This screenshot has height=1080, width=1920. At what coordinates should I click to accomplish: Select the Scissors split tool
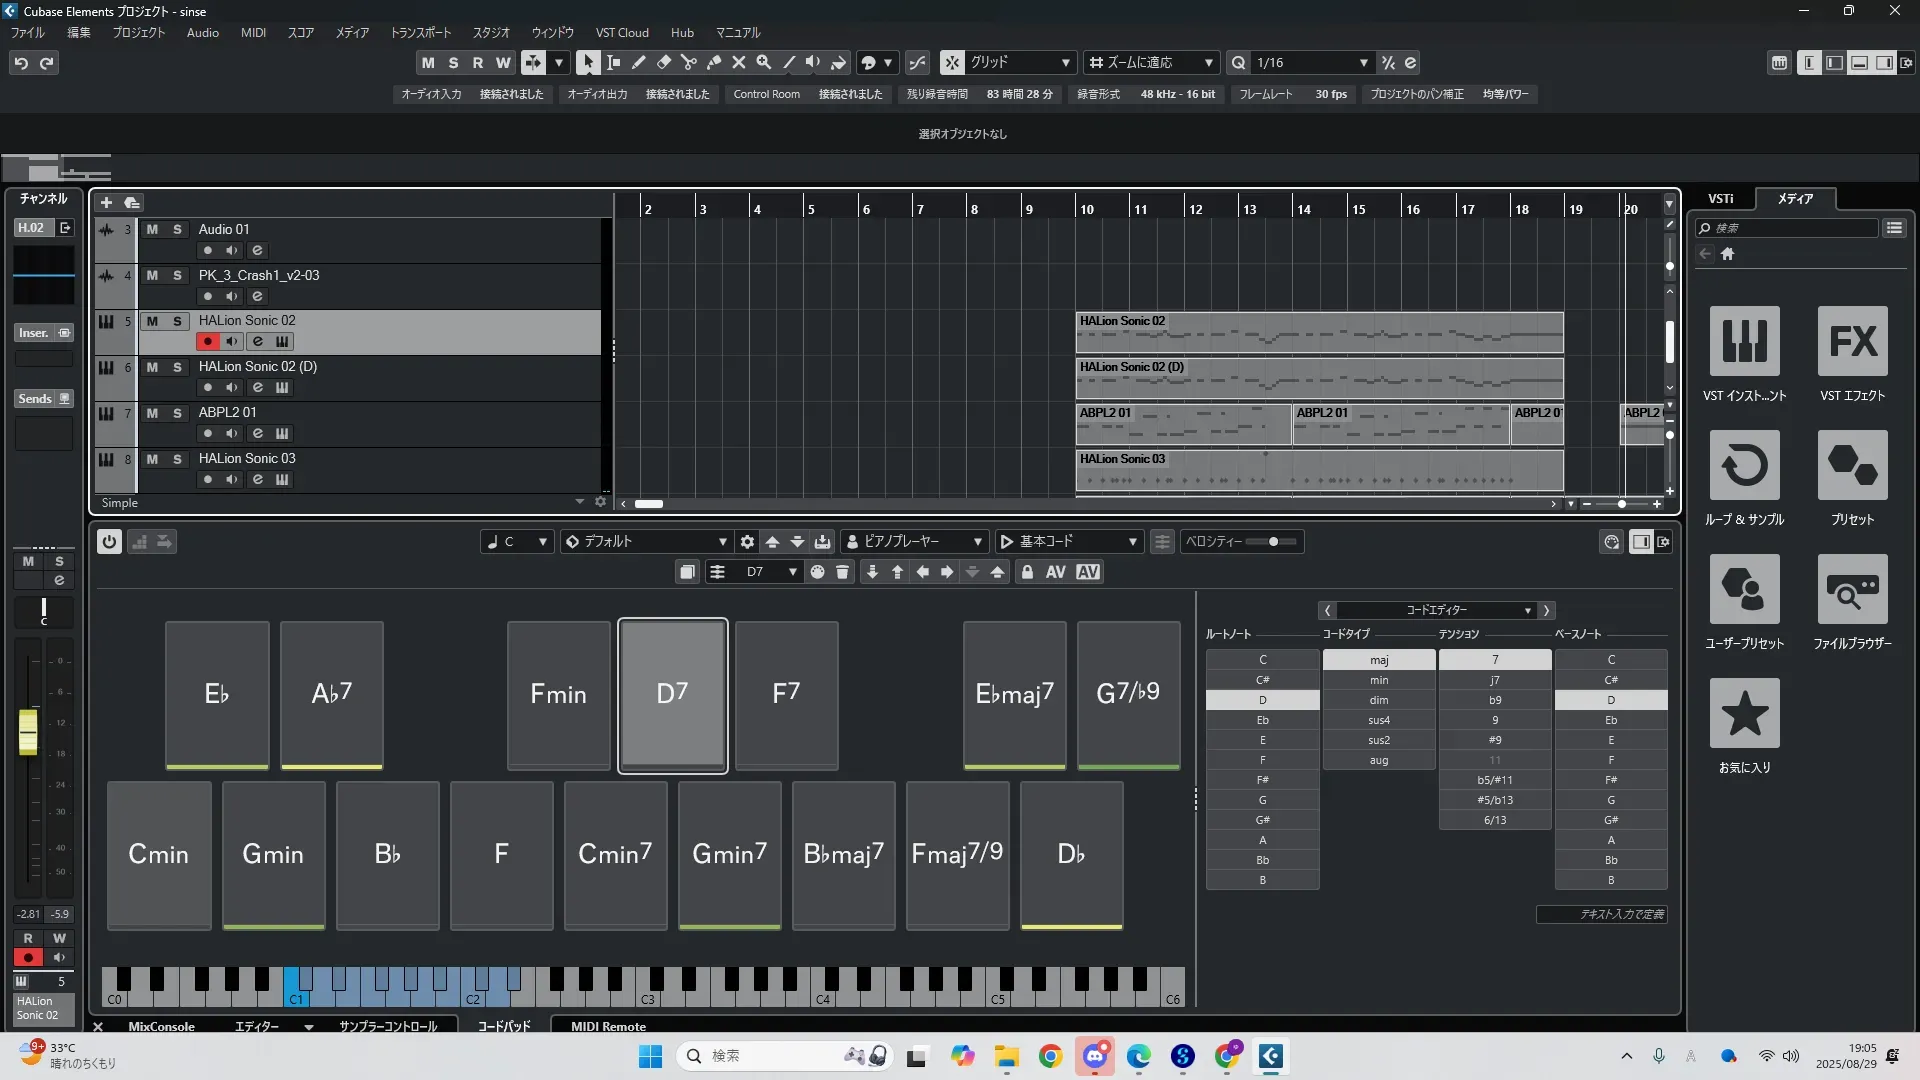click(x=689, y=62)
